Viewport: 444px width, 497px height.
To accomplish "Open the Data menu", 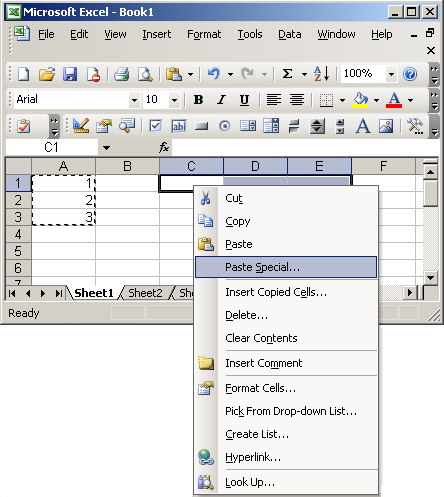I will click(x=290, y=34).
